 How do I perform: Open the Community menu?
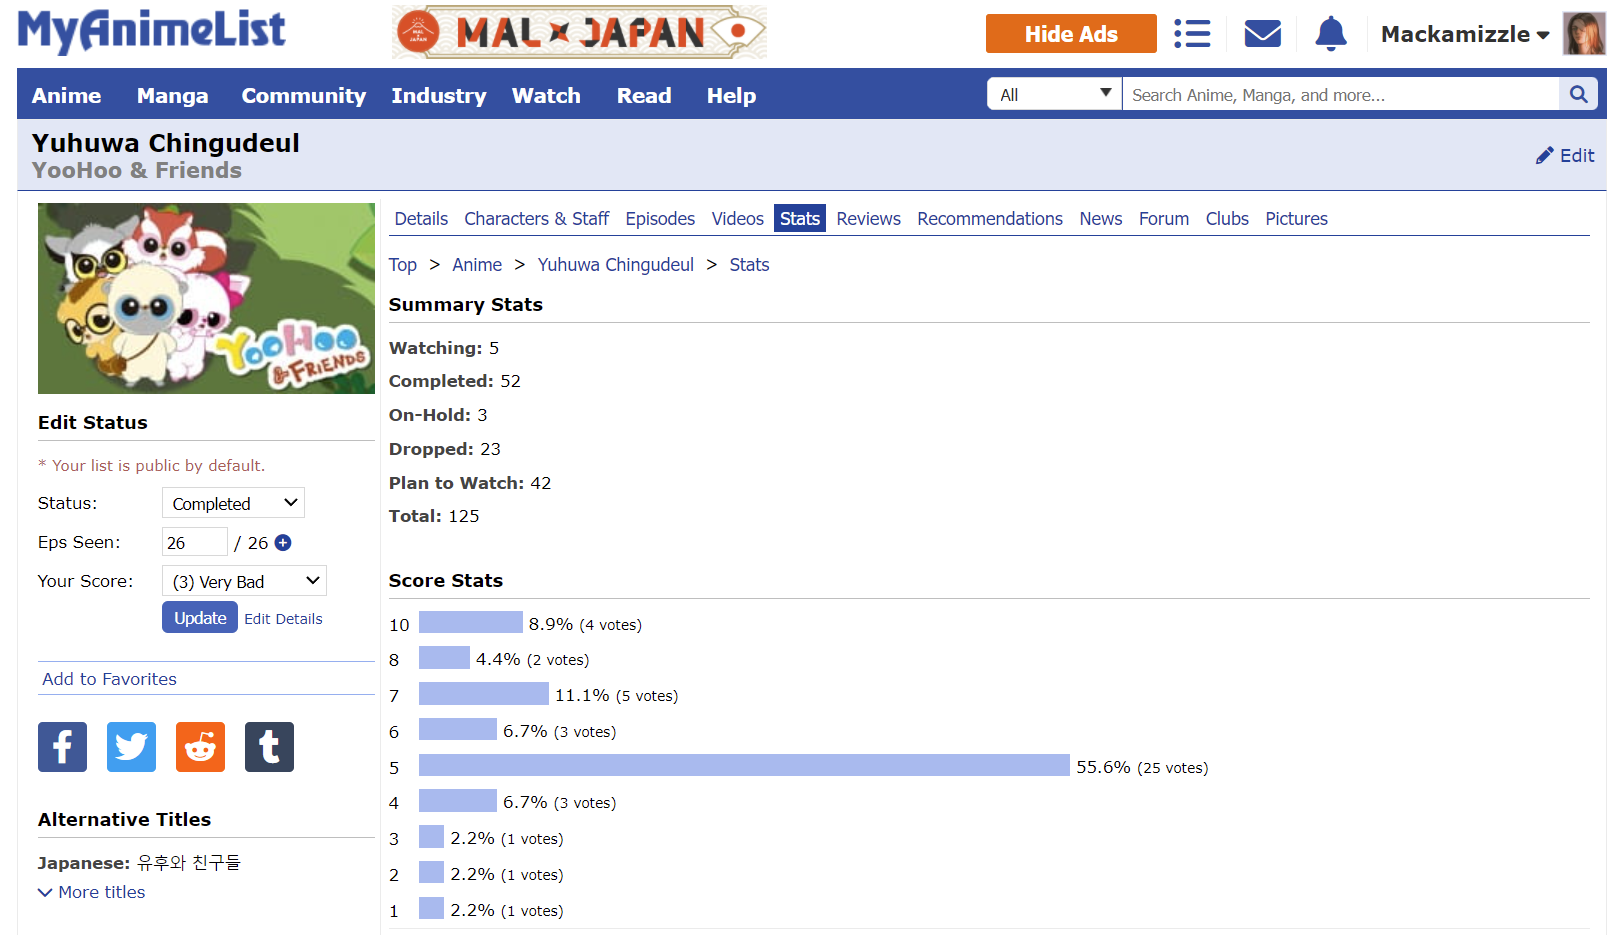click(304, 96)
